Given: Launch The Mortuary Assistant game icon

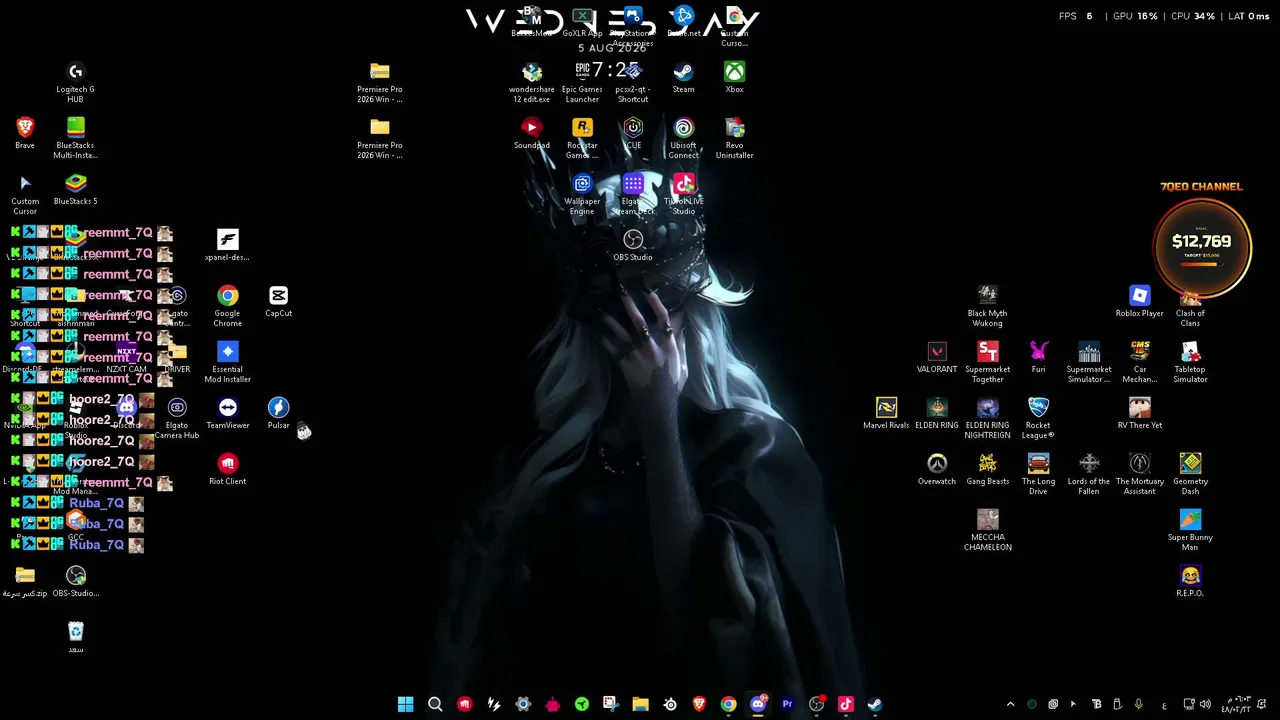Looking at the screenshot, I should click(x=1139, y=464).
